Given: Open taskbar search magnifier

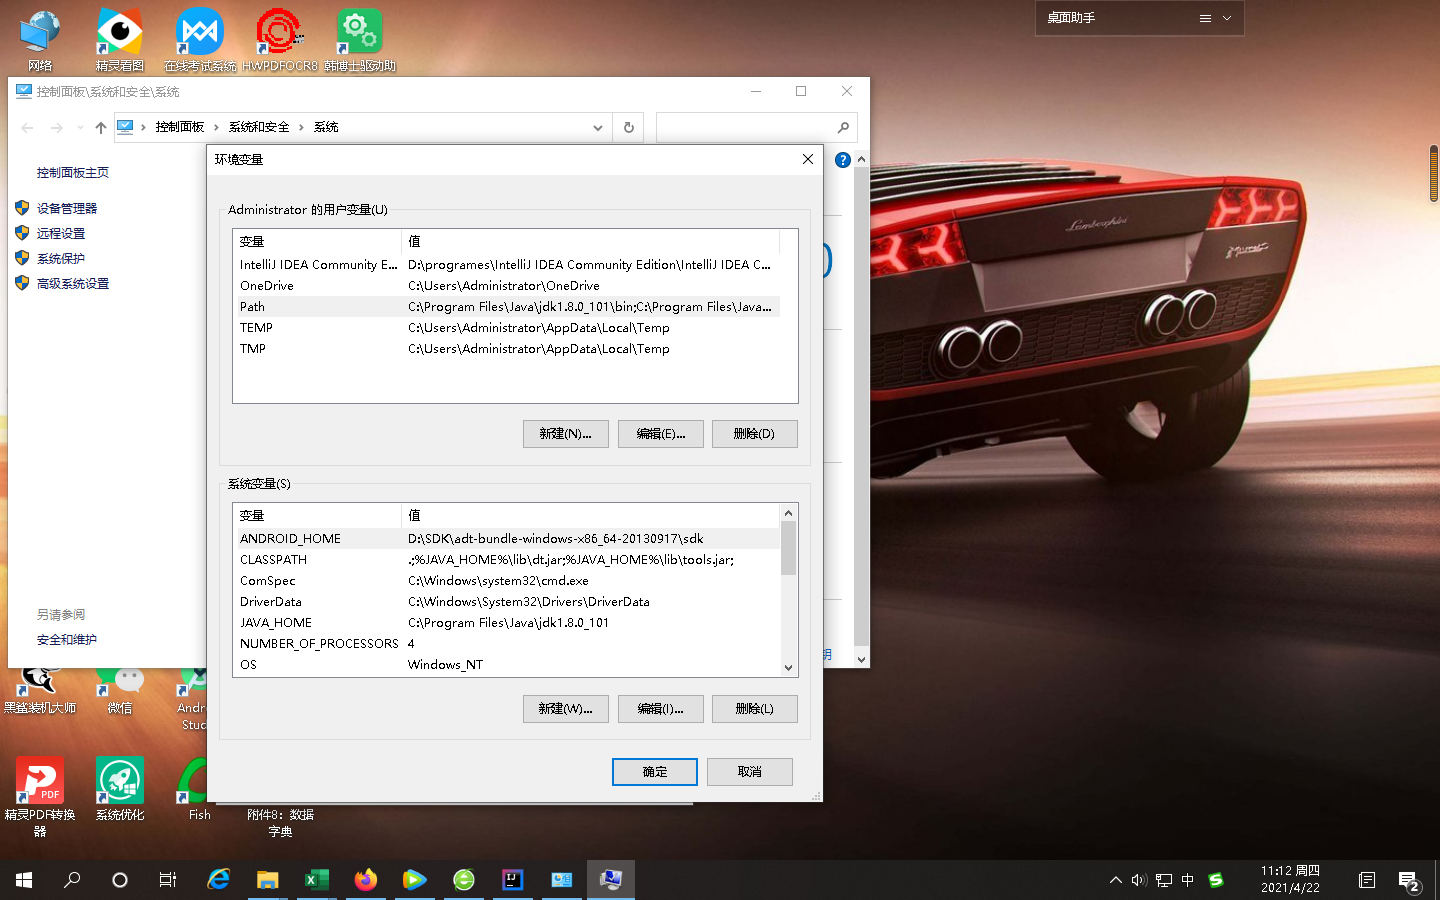Looking at the screenshot, I should point(72,880).
